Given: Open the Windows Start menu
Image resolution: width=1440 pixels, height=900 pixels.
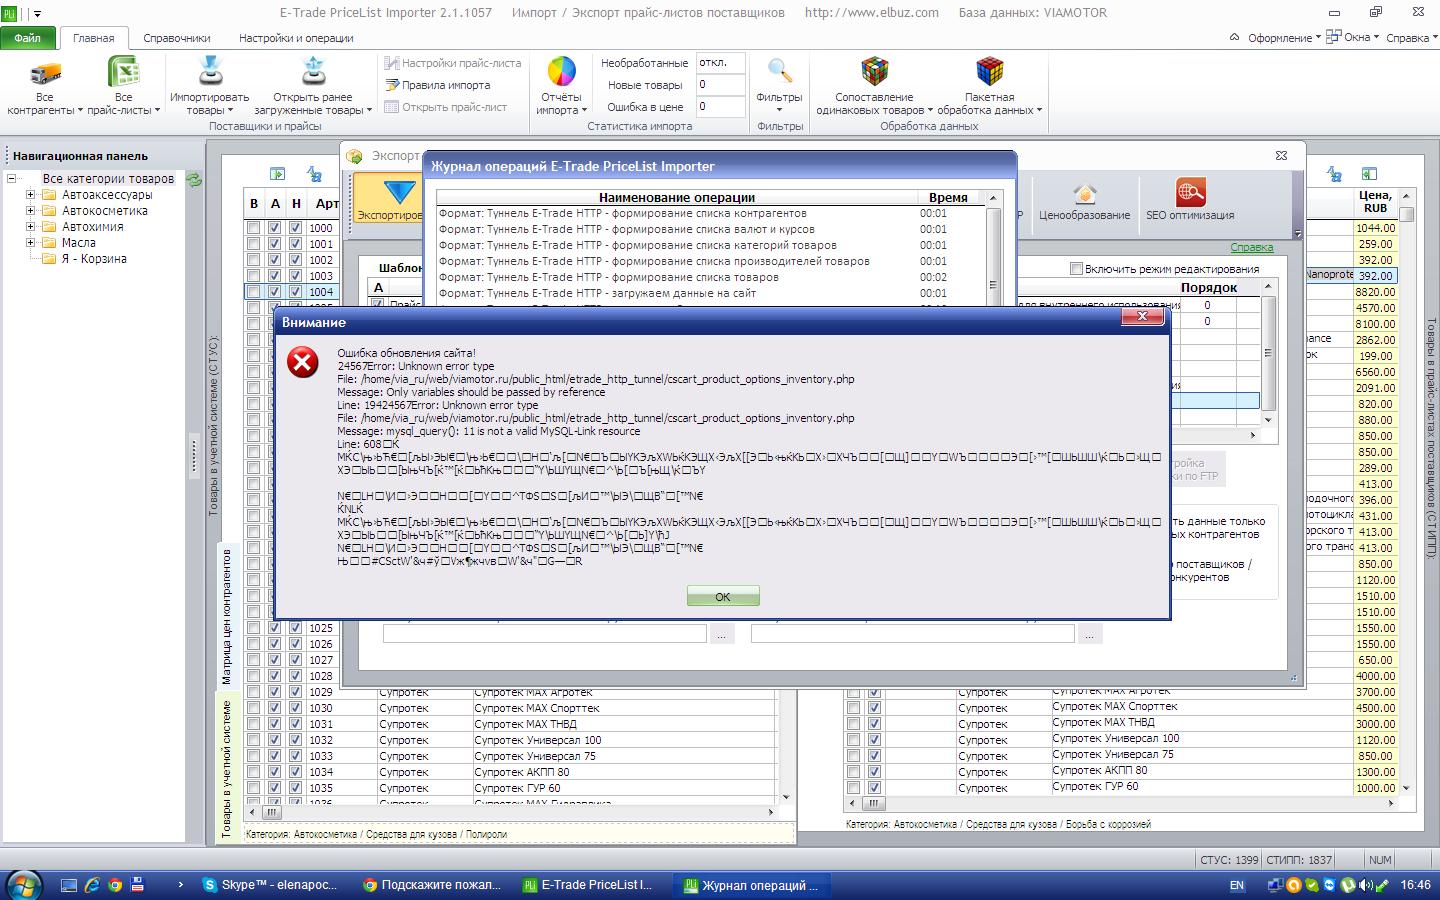Looking at the screenshot, I should pos(23,885).
